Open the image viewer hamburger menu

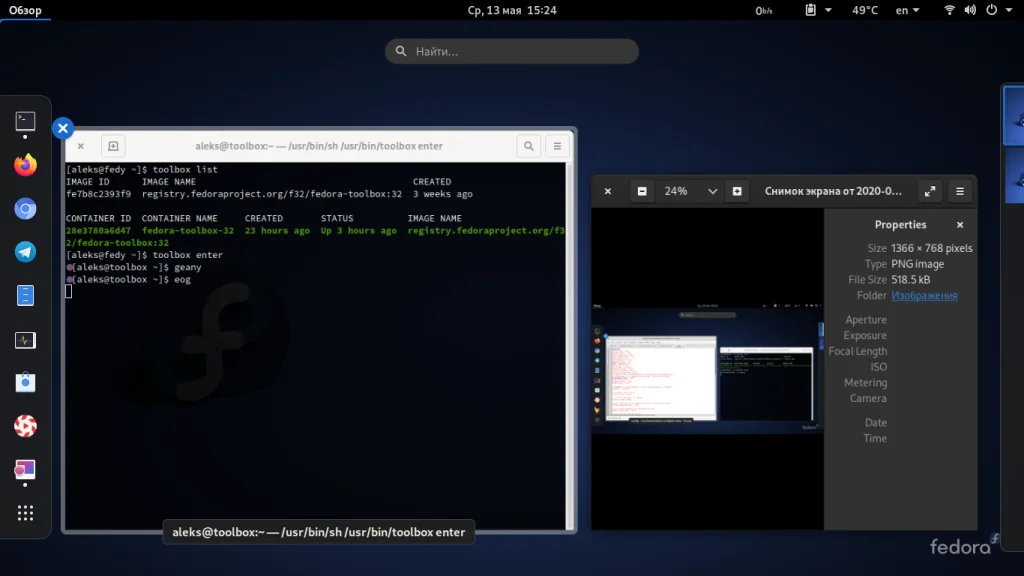[959, 191]
